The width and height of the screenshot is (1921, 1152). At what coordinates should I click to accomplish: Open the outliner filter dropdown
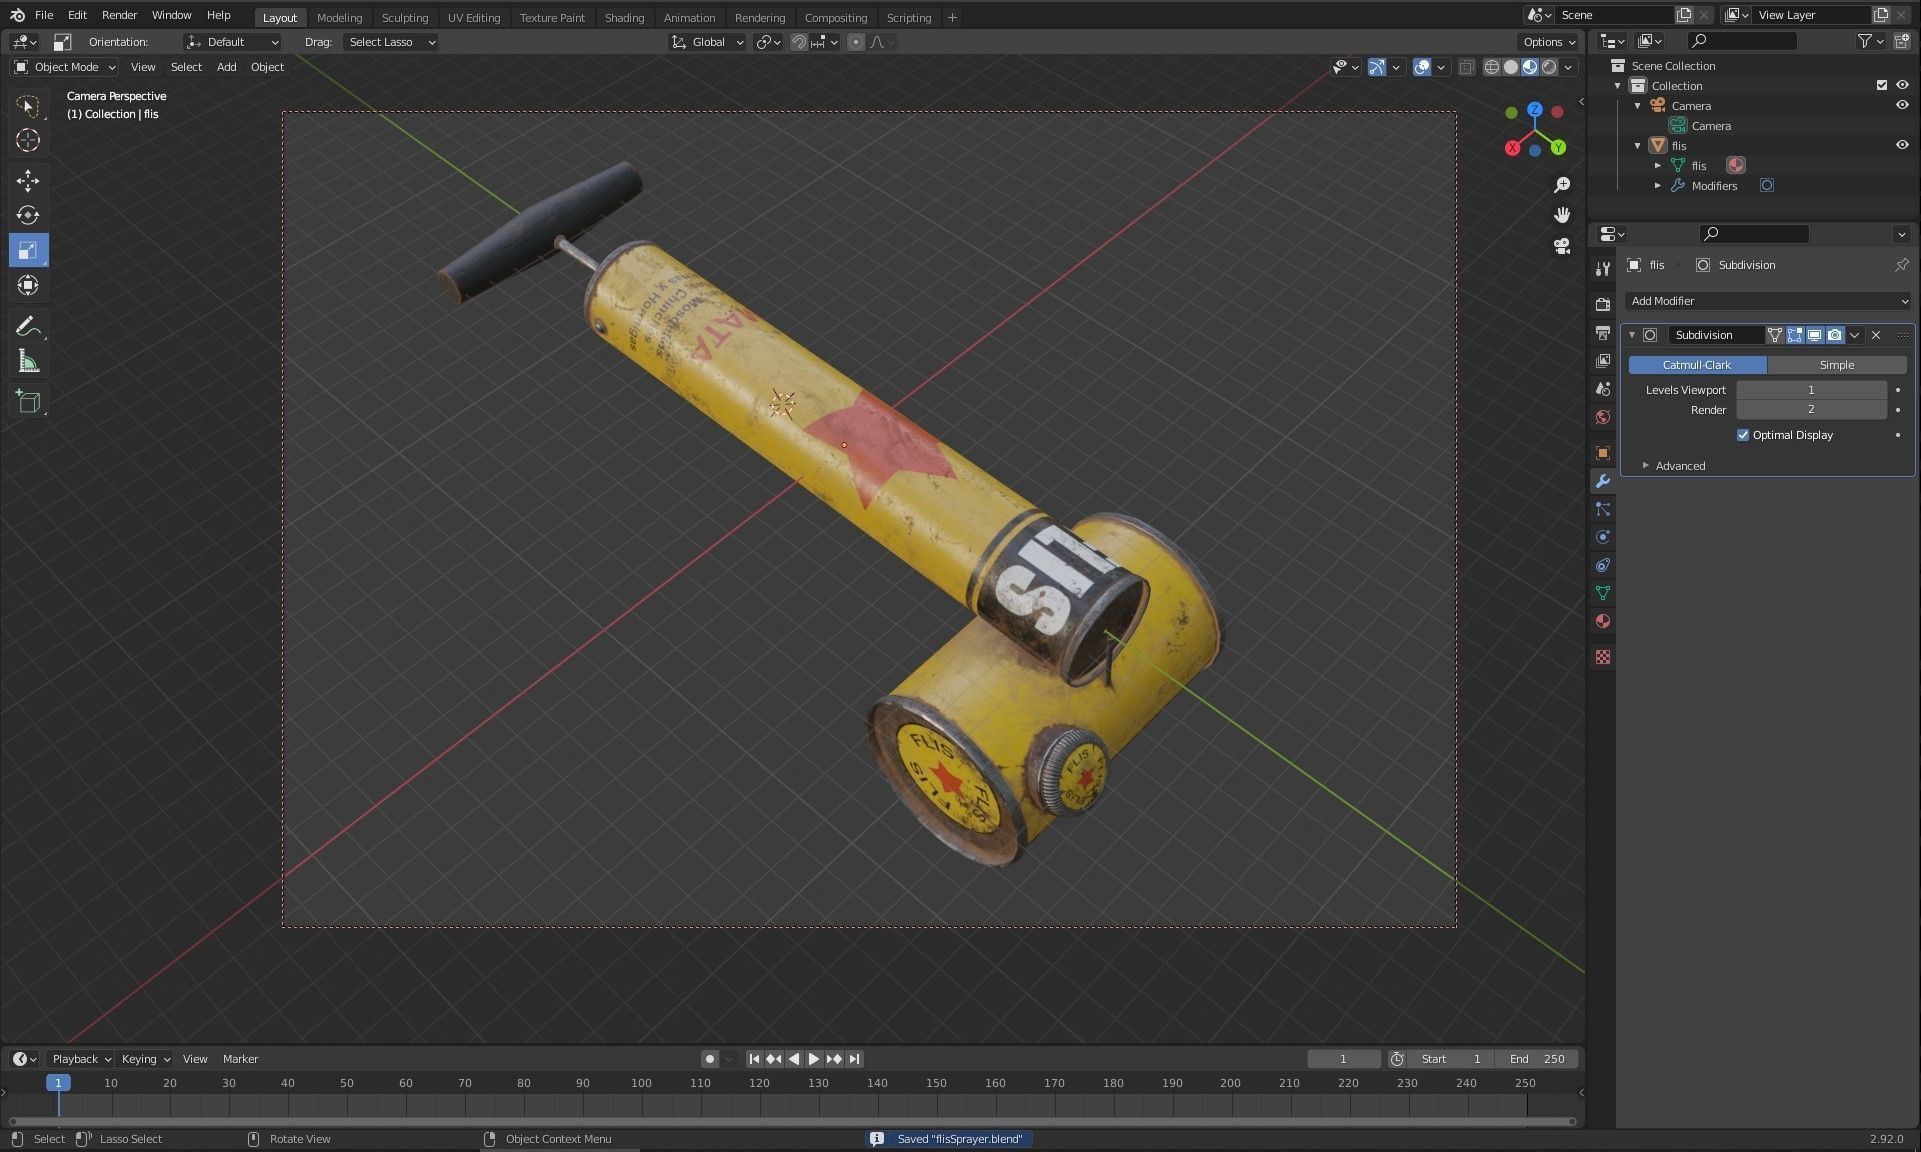click(x=1869, y=41)
